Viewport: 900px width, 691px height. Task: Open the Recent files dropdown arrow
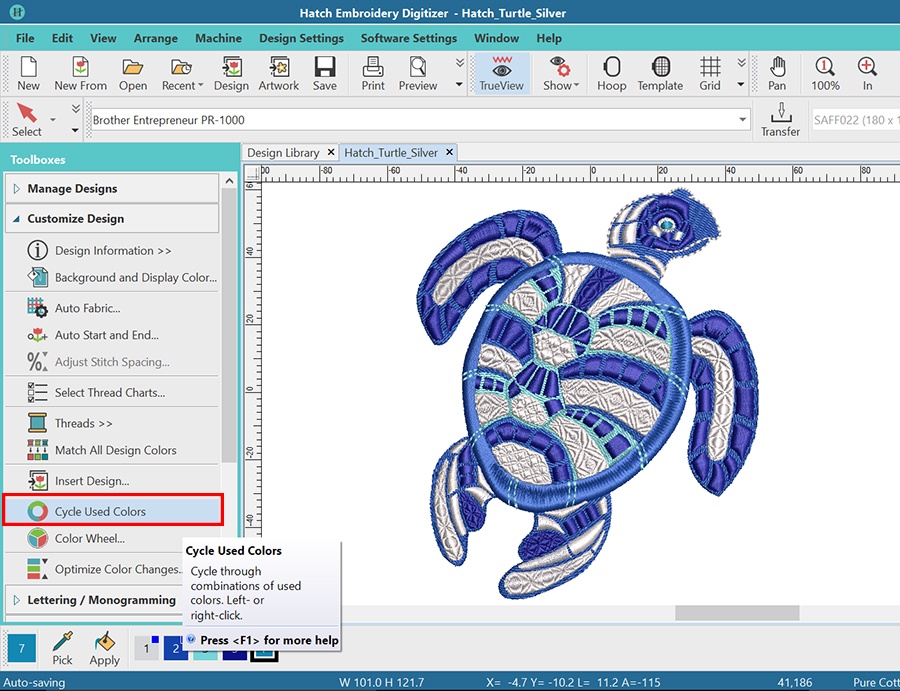click(201, 86)
